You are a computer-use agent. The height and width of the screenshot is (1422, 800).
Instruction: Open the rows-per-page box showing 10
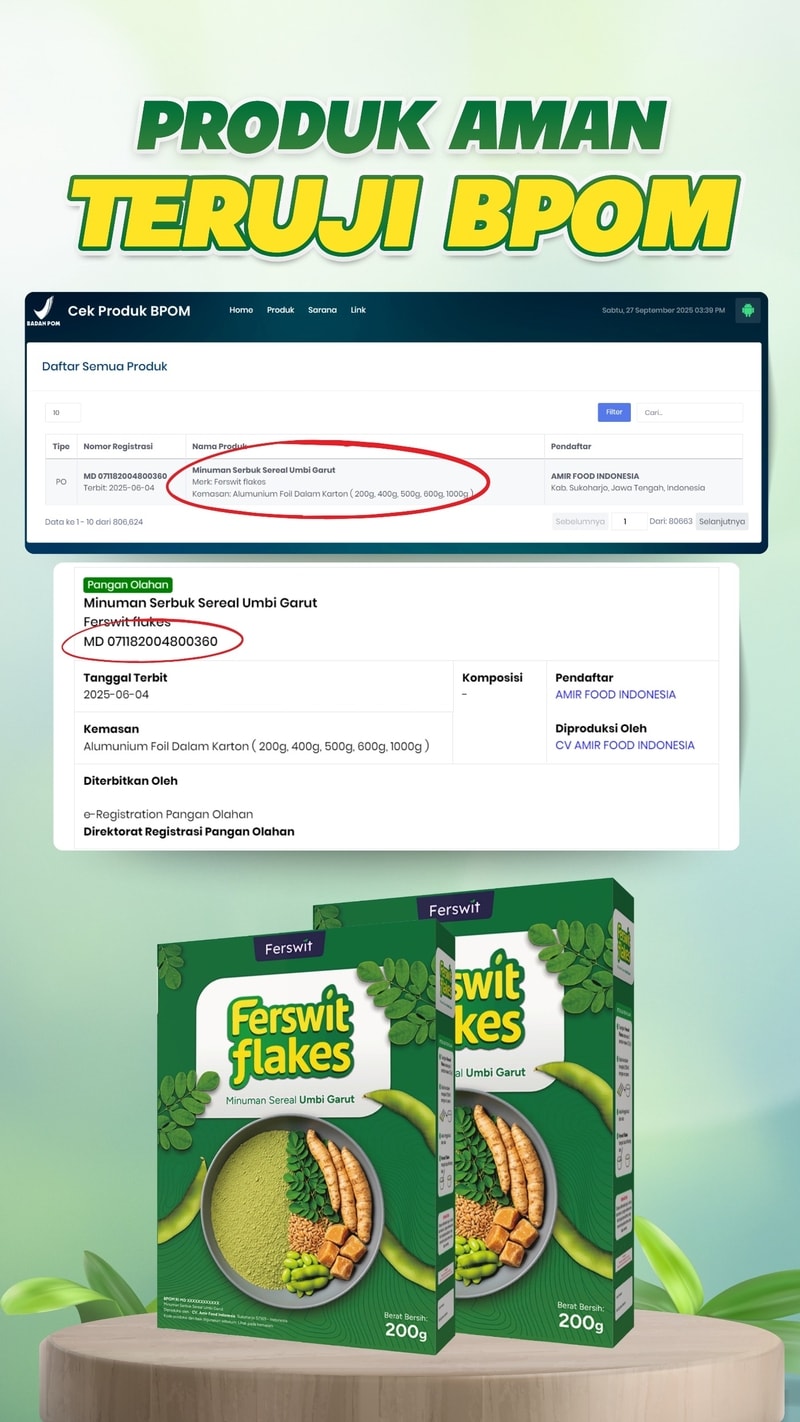coord(63,412)
